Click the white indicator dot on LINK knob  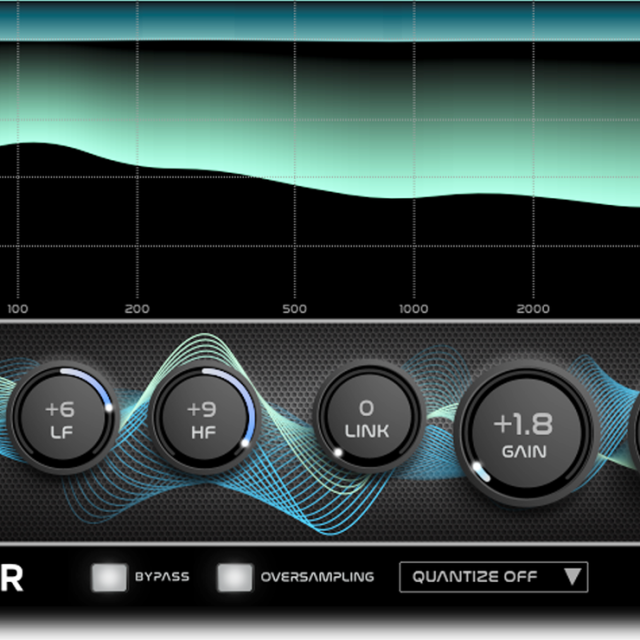tap(338, 453)
